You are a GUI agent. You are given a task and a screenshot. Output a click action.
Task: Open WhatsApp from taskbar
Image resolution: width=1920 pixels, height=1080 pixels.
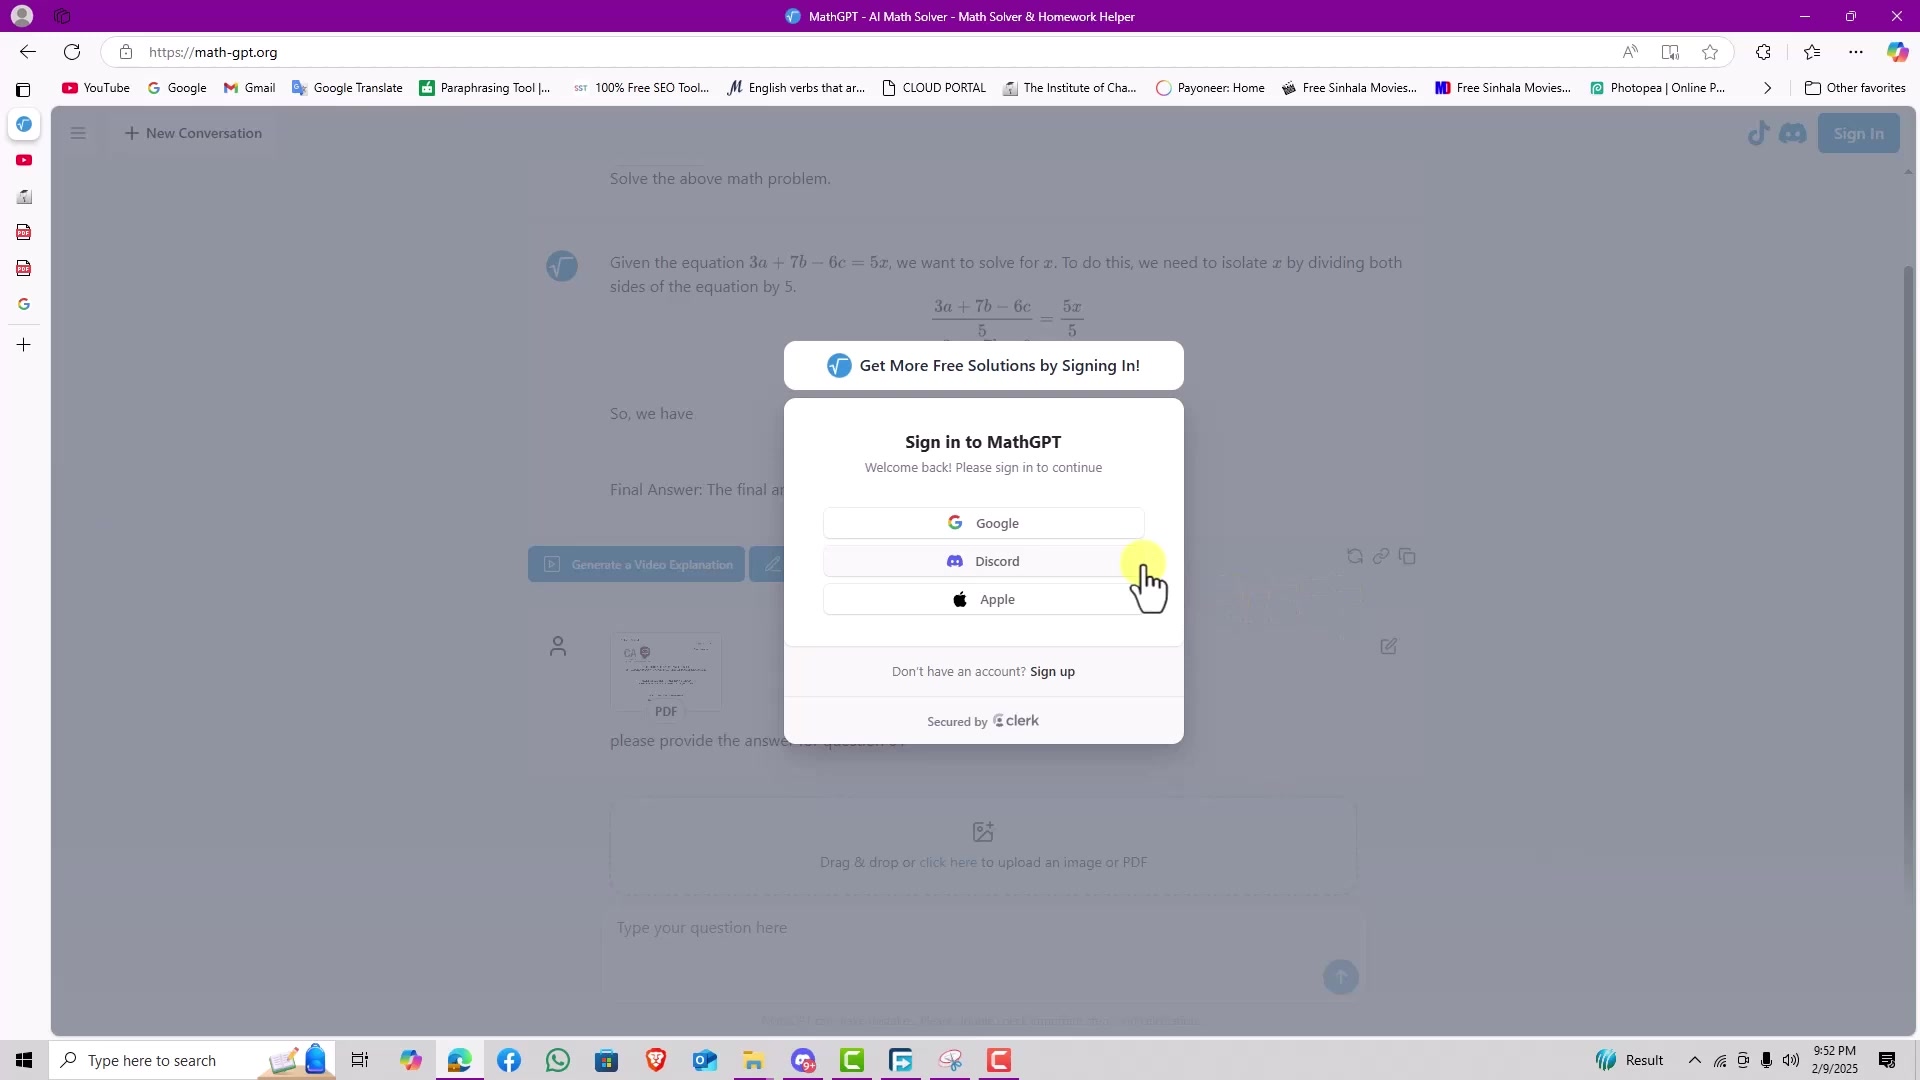click(557, 1060)
